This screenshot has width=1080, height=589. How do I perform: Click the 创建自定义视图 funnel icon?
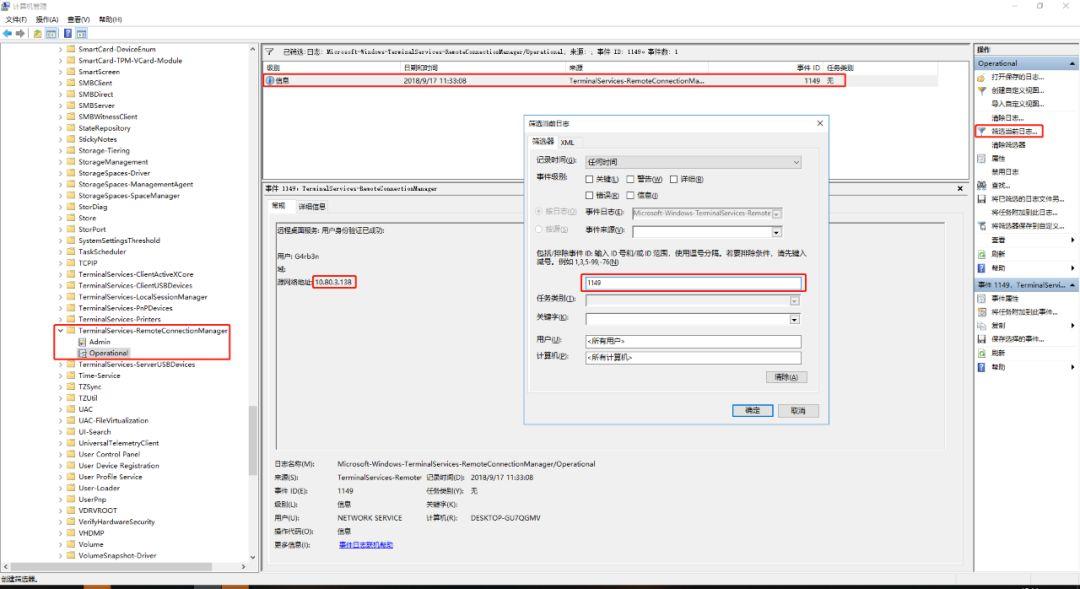[982, 90]
